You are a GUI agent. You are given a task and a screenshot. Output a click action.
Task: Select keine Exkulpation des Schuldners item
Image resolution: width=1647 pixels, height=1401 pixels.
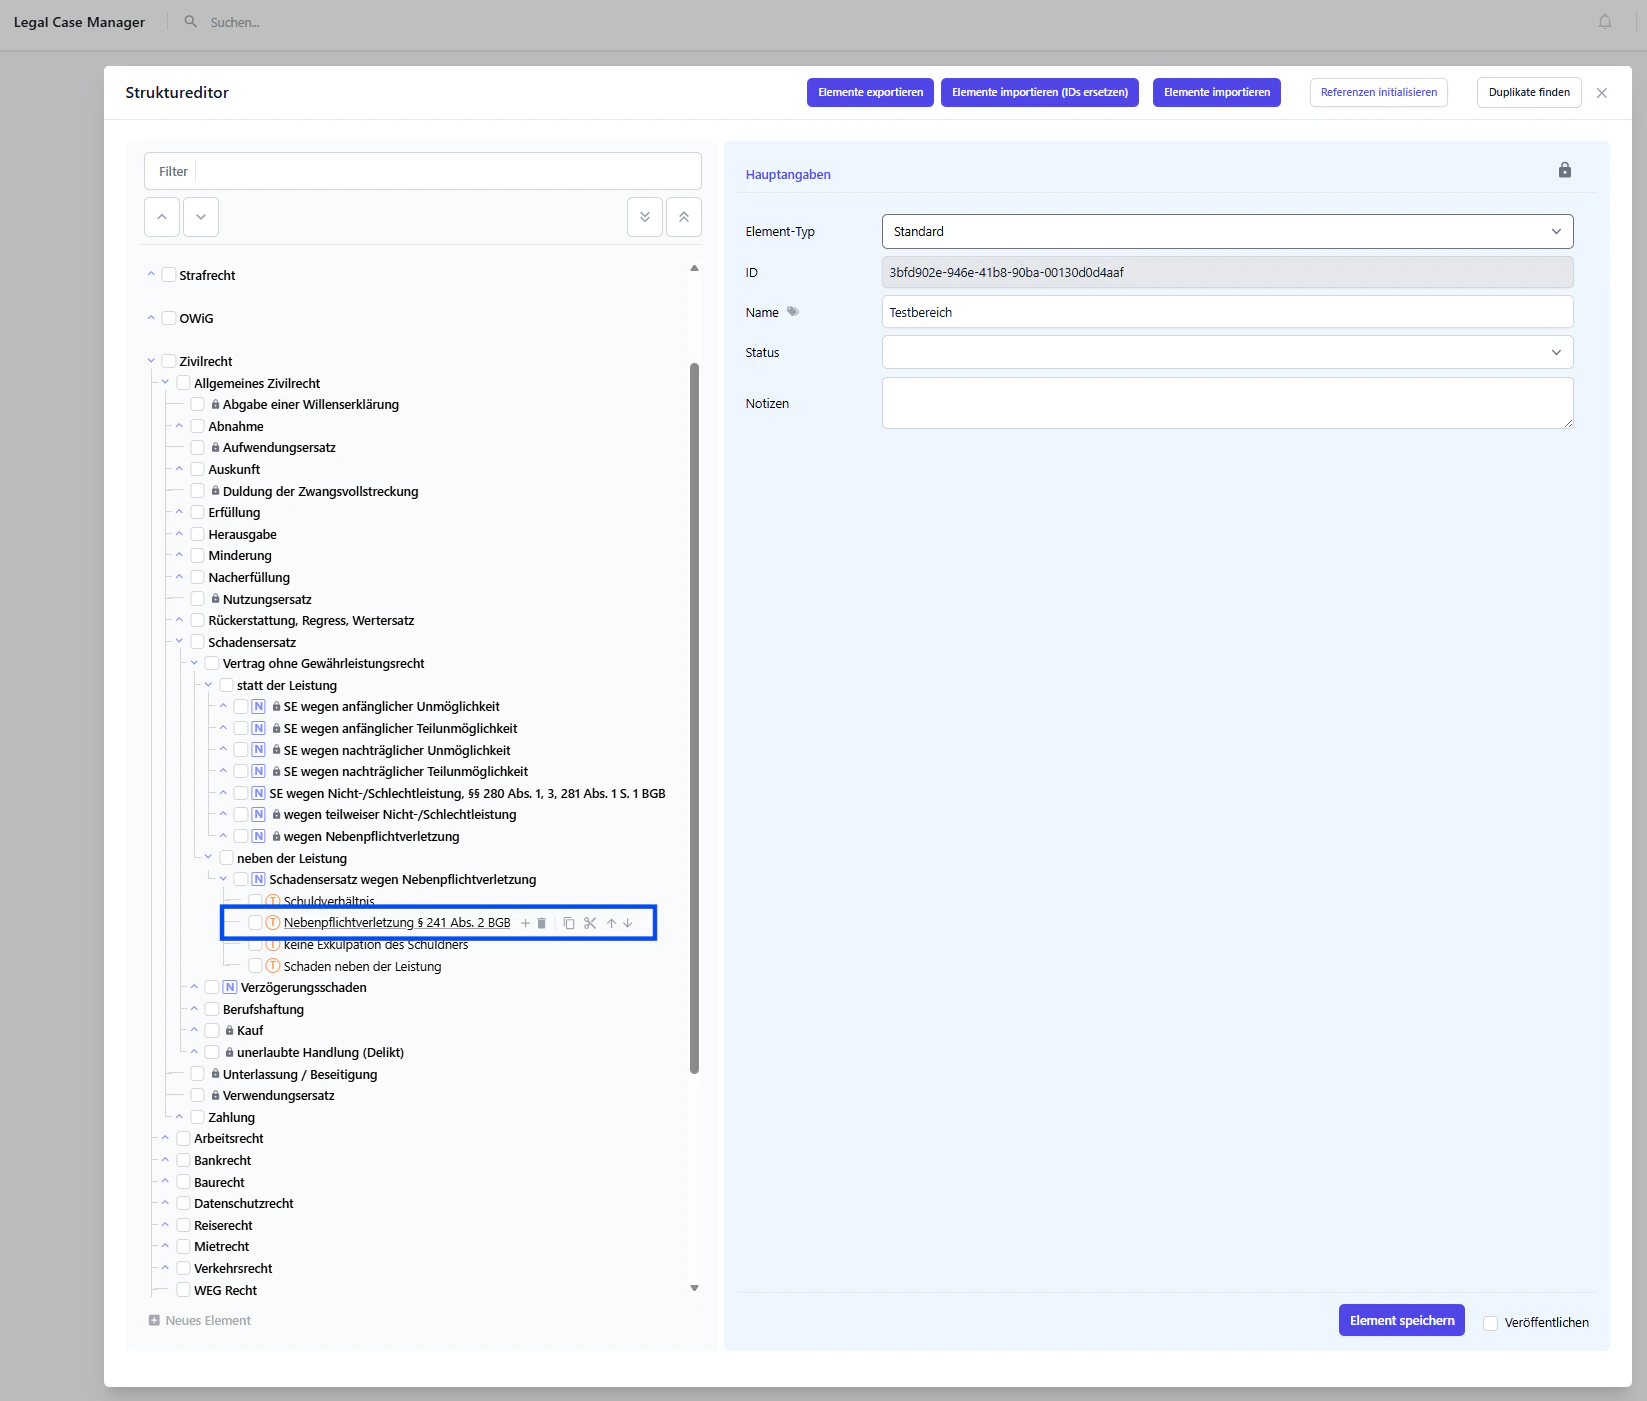click(376, 945)
